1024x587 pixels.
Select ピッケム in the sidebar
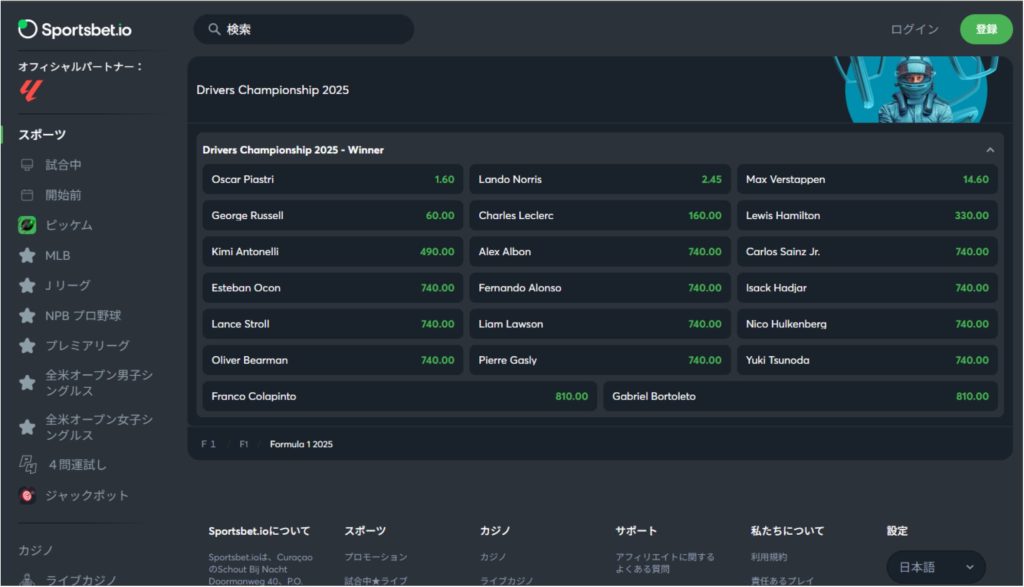point(69,225)
